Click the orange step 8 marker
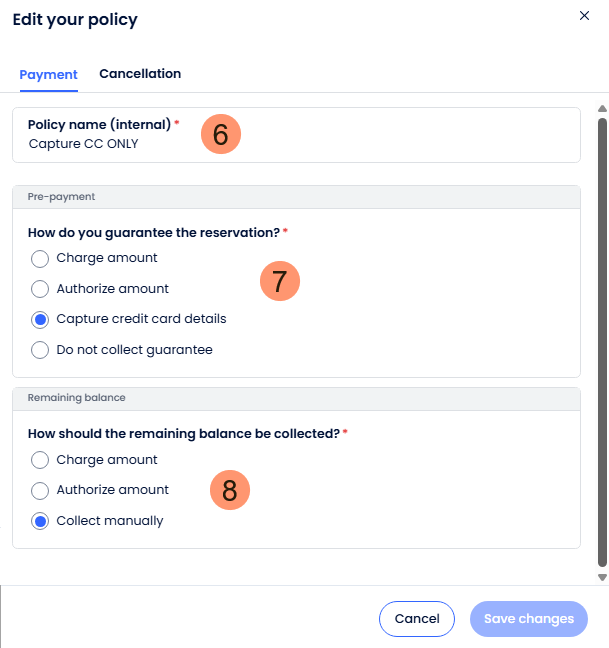The width and height of the screenshot is (609, 648). [230, 491]
